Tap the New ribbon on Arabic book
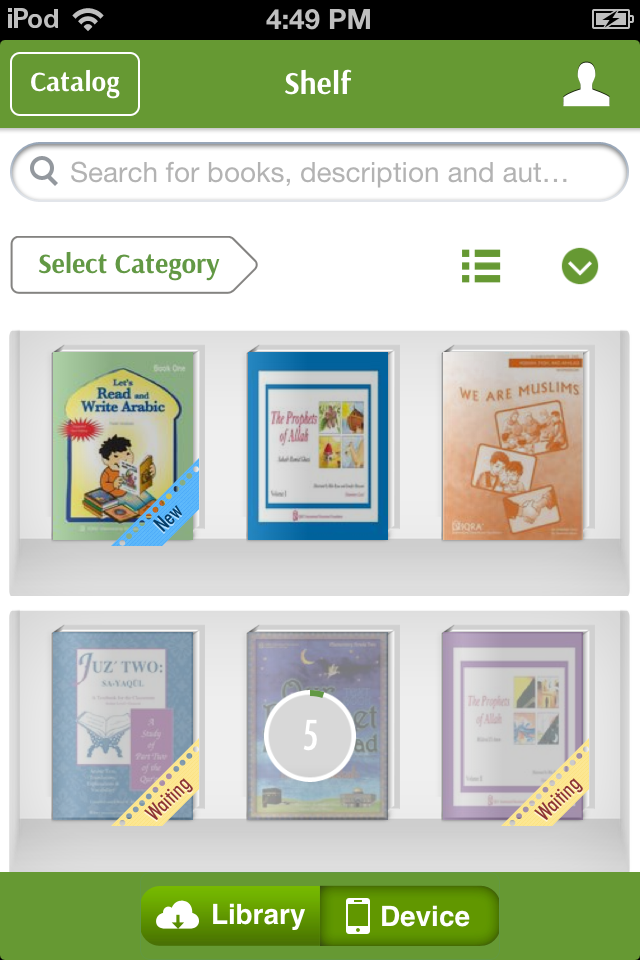640x960 pixels. pos(159,508)
